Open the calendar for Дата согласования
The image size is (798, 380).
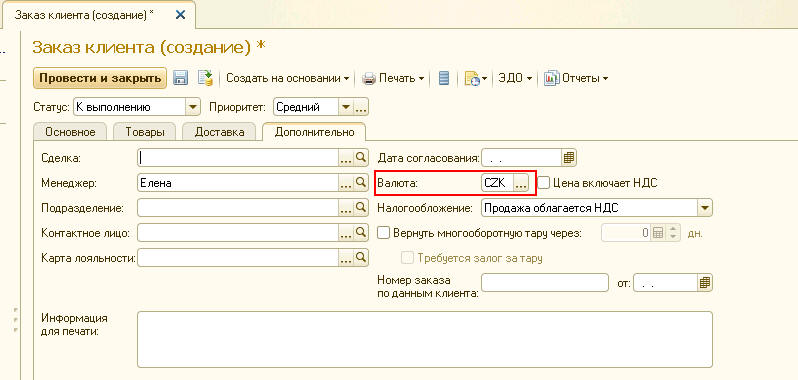[568, 158]
